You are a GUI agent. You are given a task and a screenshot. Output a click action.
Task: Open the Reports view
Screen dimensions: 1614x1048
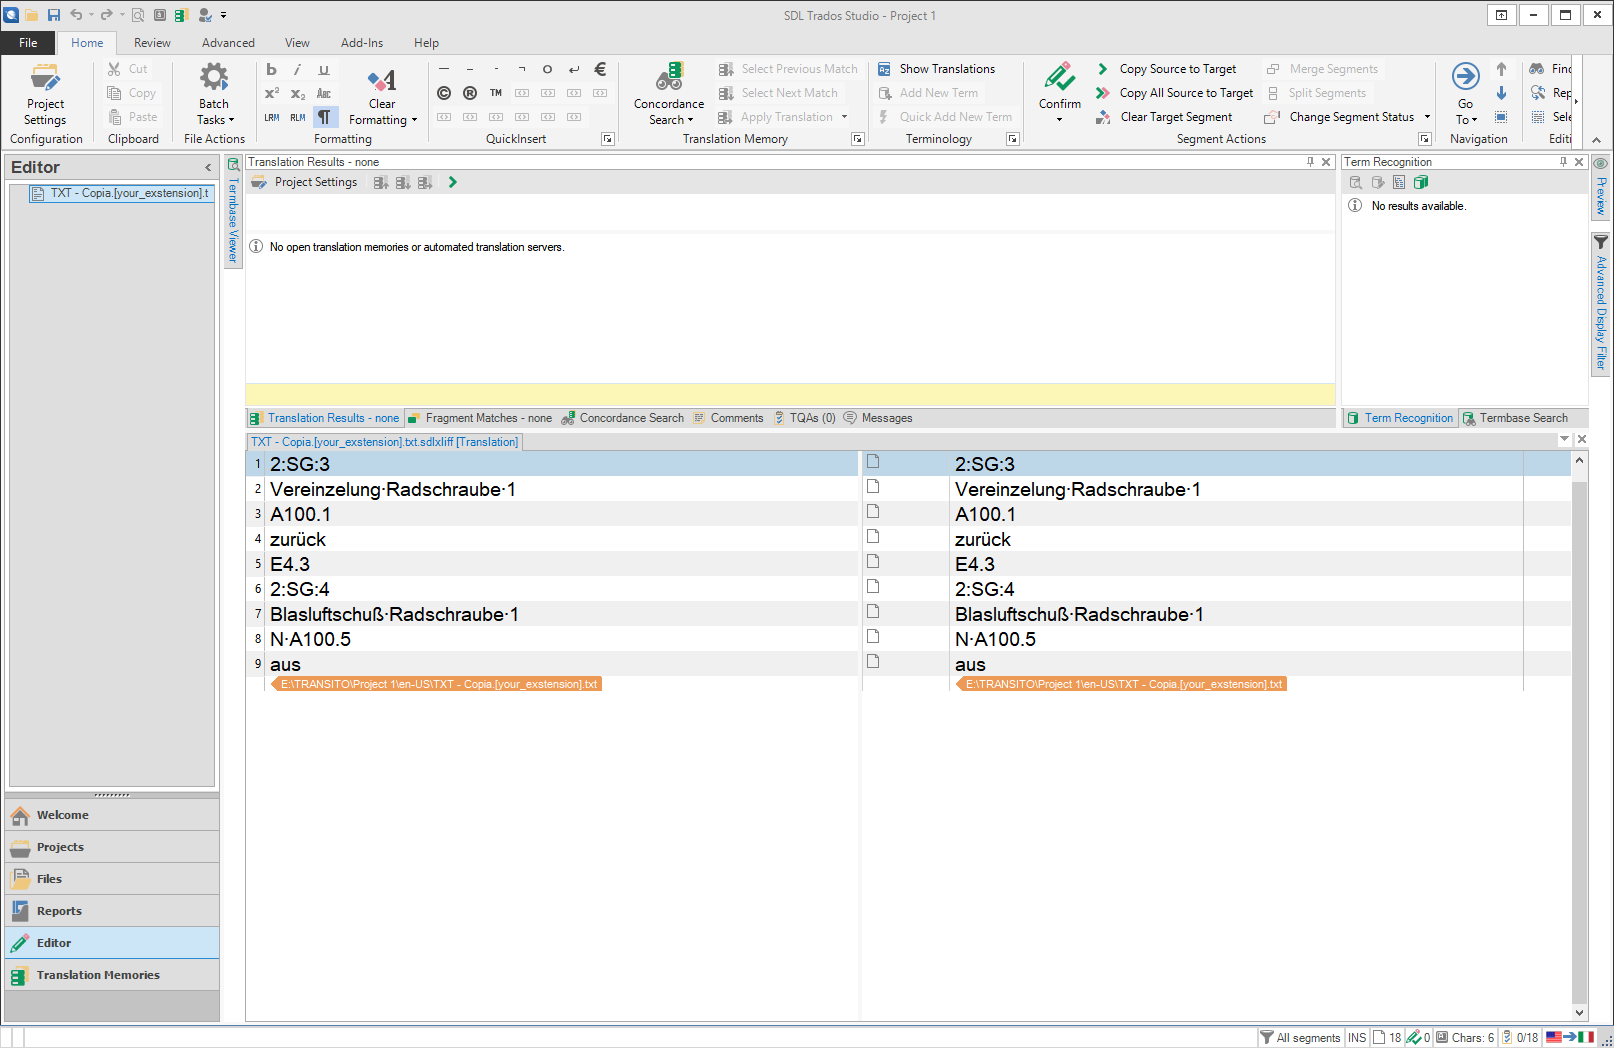(x=112, y=911)
